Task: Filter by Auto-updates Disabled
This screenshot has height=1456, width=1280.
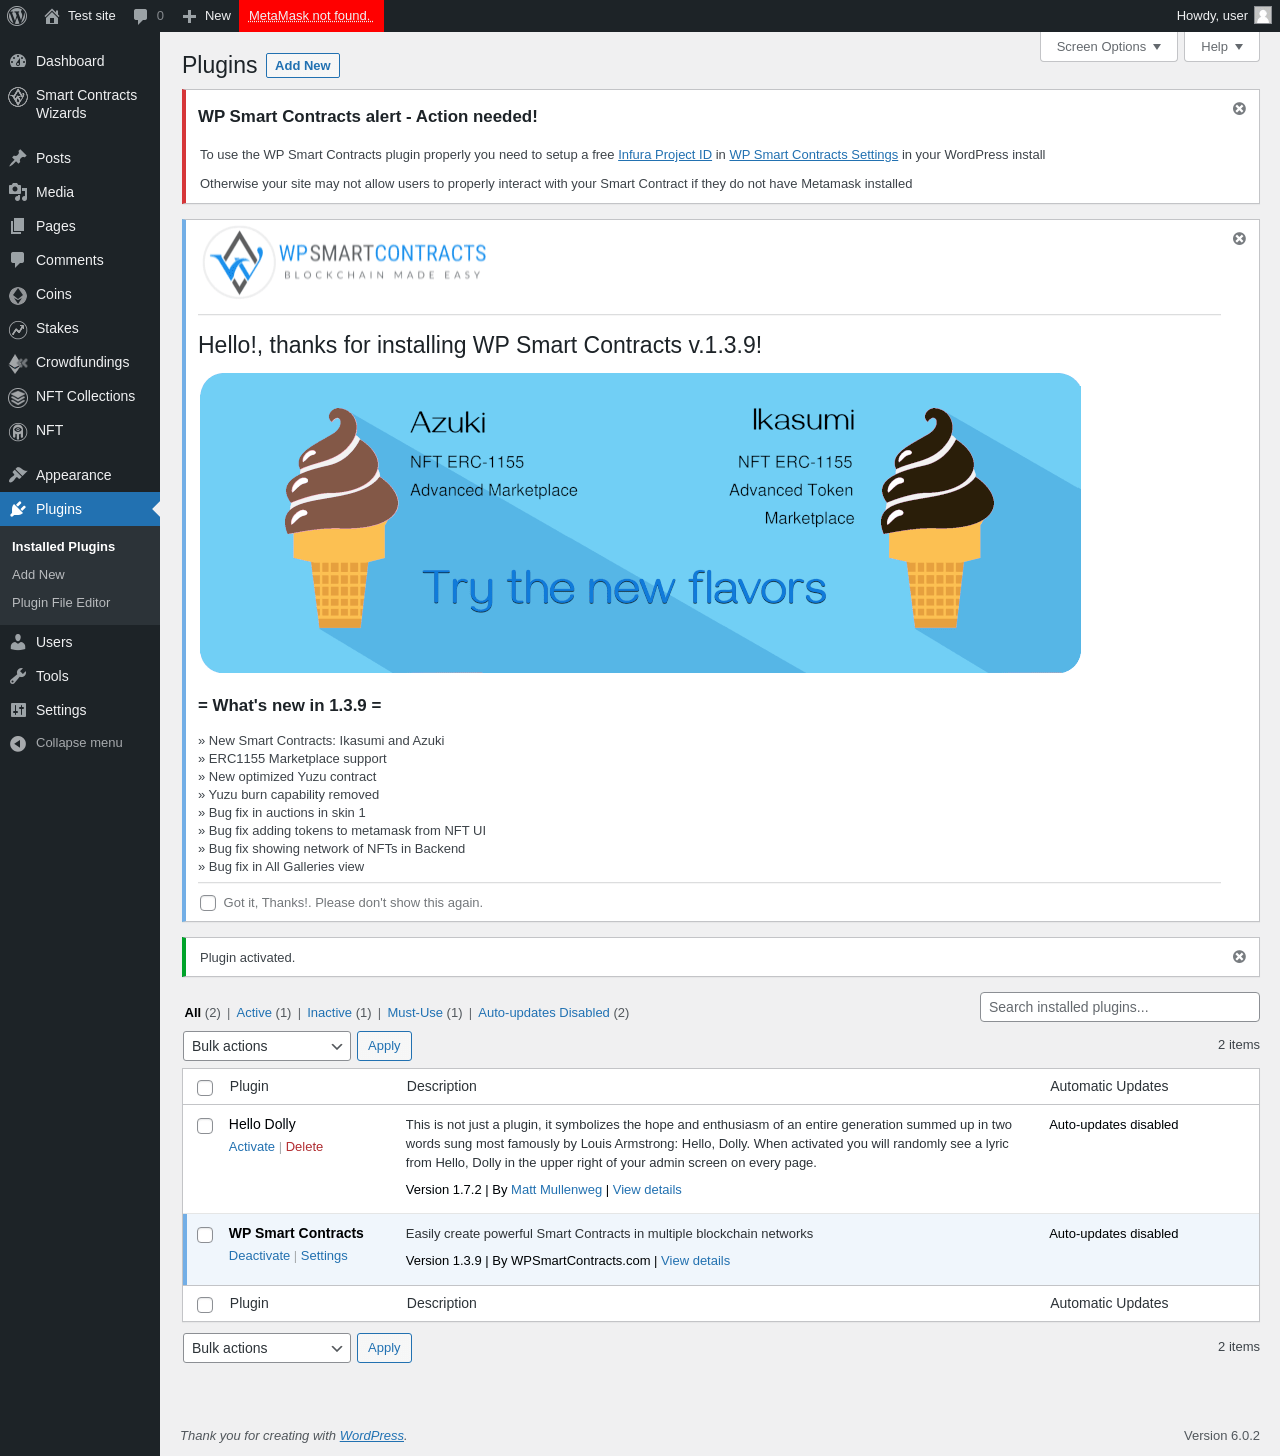Action: coord(544,1013)
